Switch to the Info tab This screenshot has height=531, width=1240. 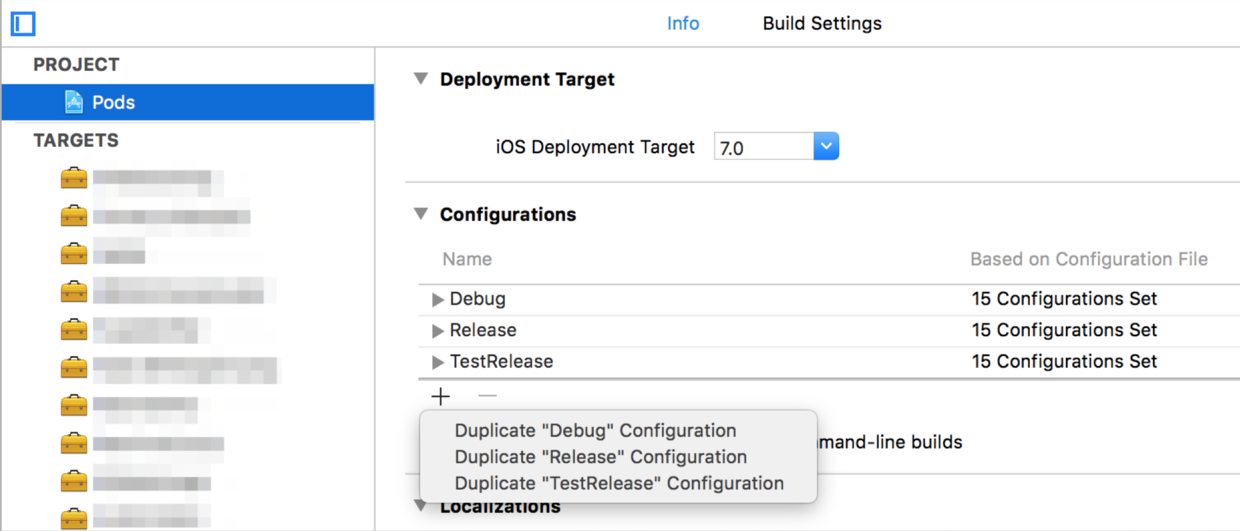(683, 23)
